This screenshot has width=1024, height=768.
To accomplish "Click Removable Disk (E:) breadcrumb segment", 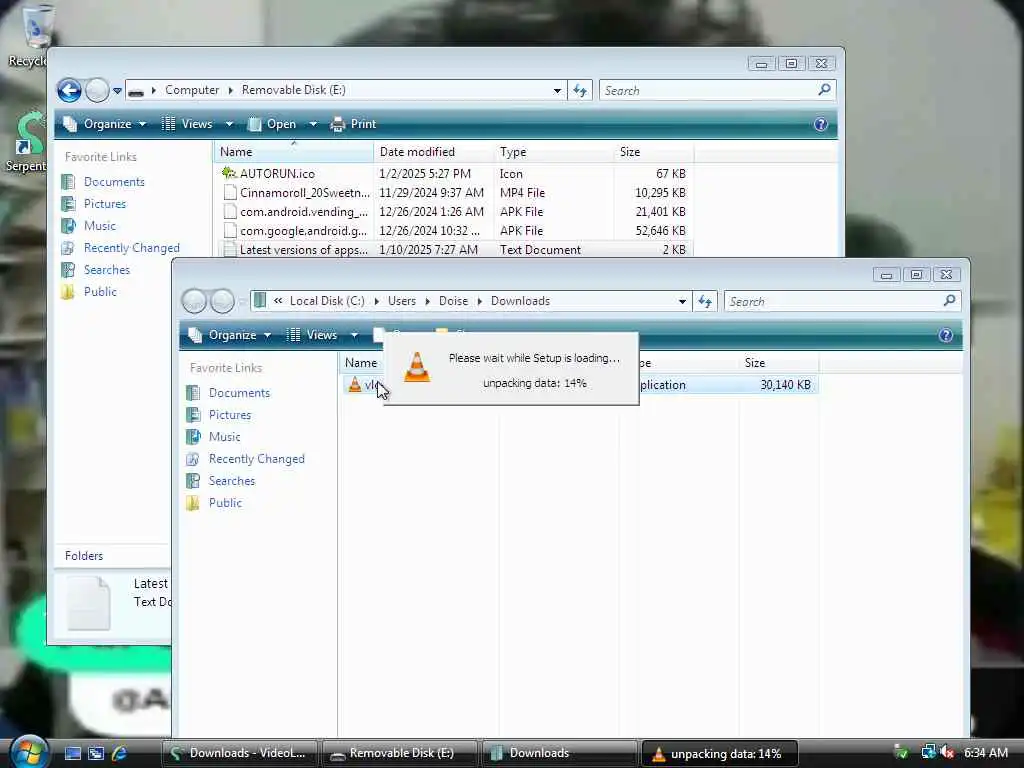I will [293, 90].
